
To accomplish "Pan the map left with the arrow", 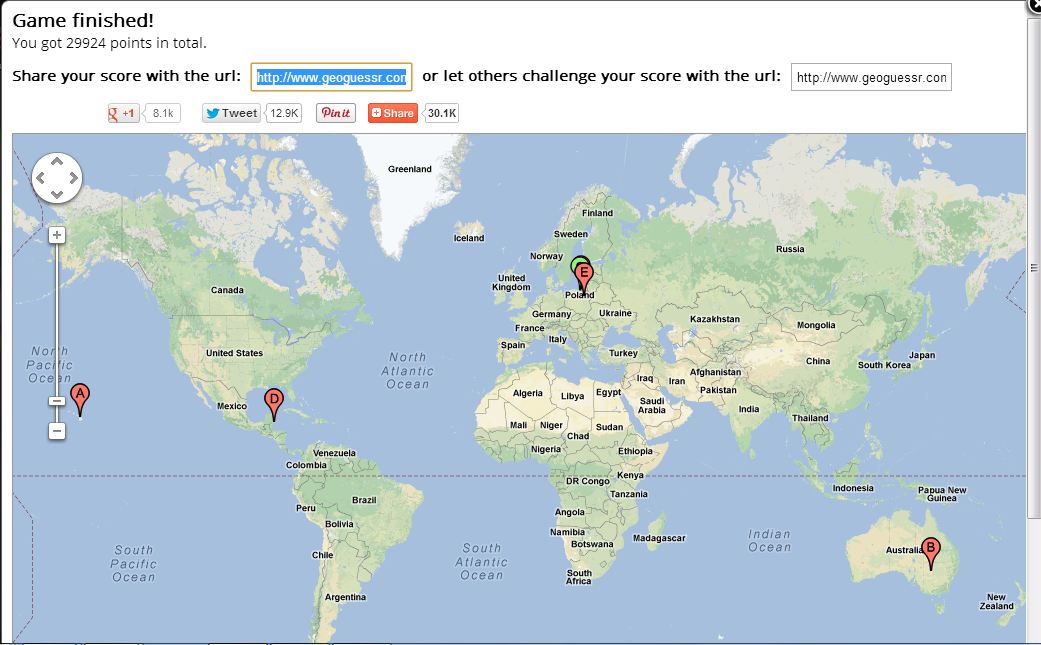I will click(40, 178).
